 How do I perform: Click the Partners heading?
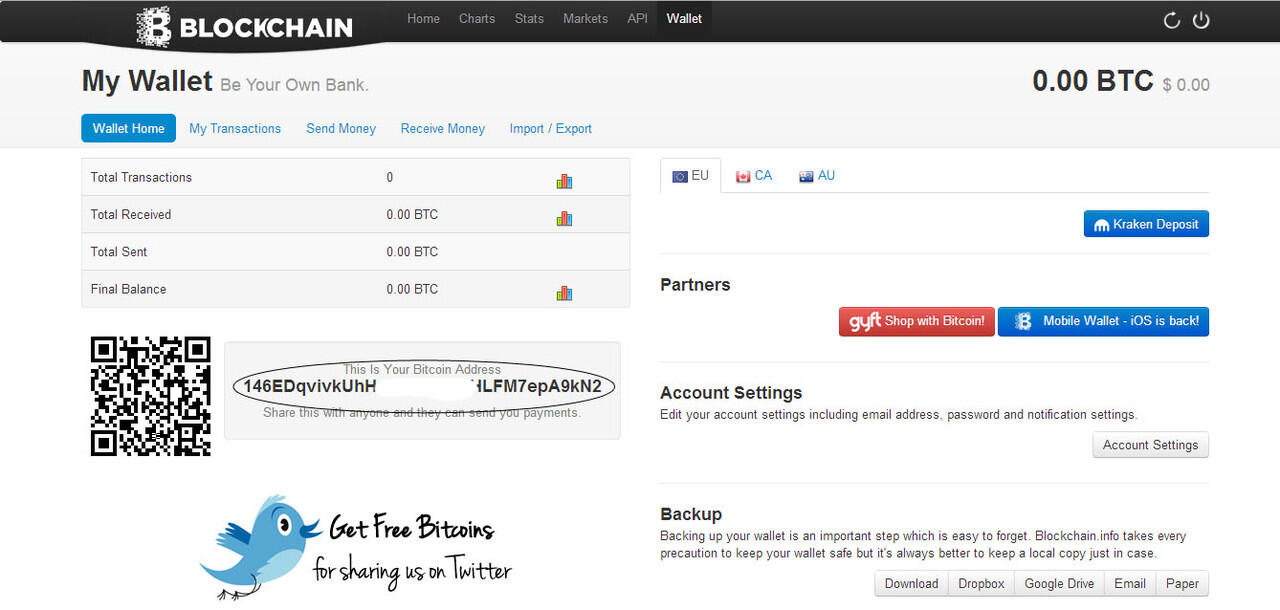tap(695, 285)
